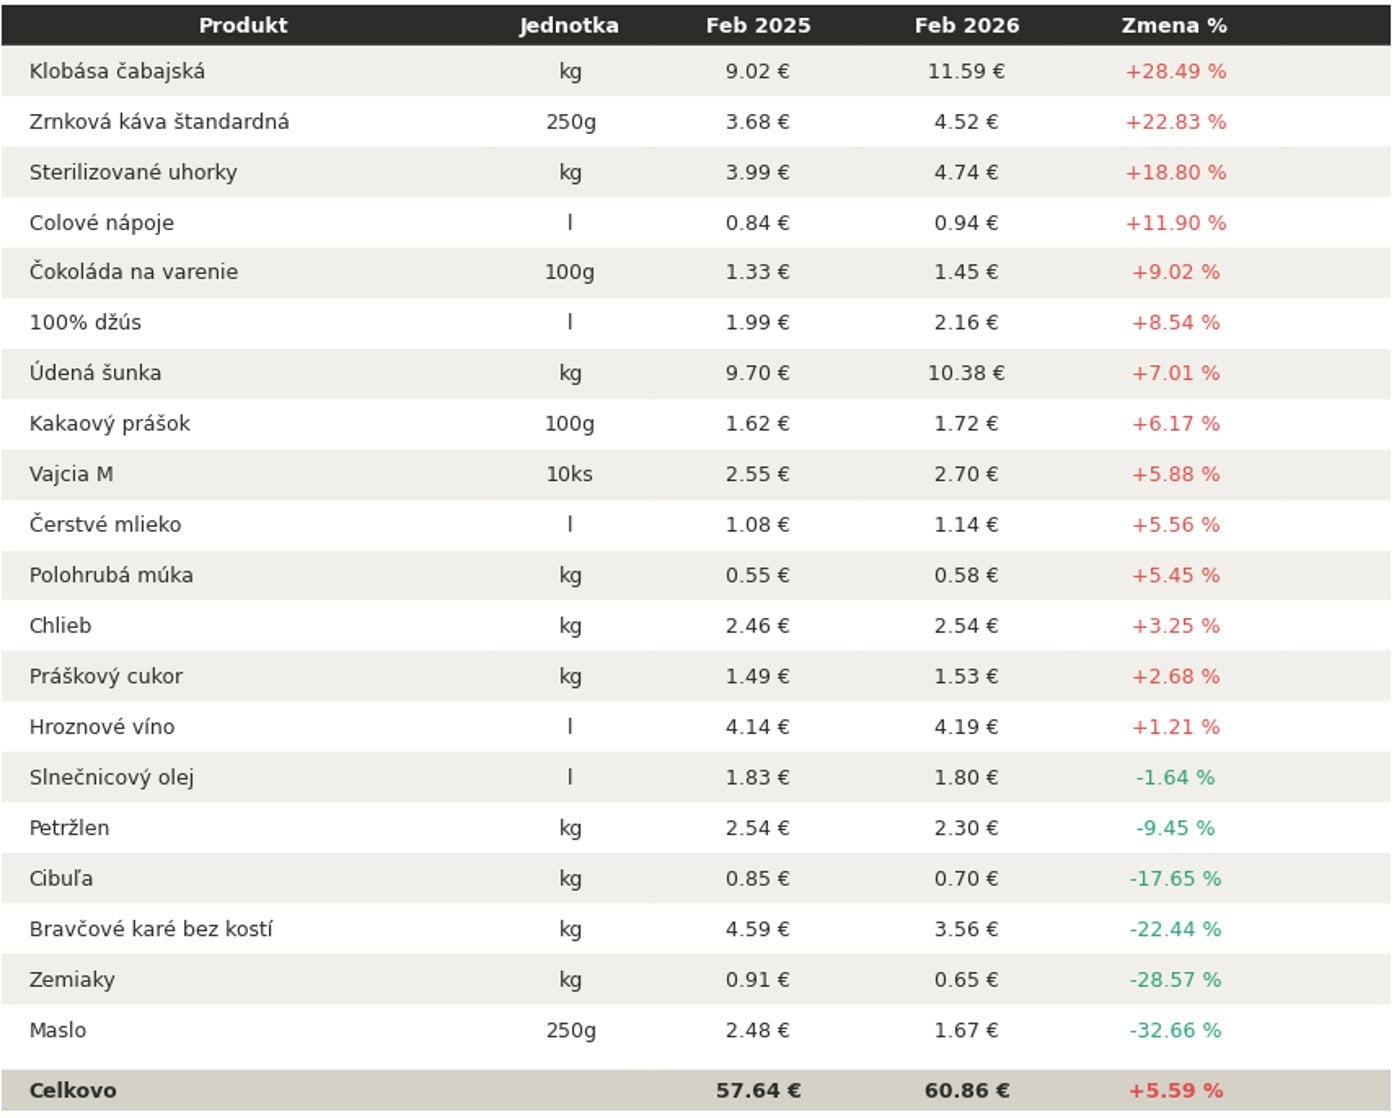Screen dimensions: 1396x1118
Task: Select the Vajcia M product cell
Action: tap(71, 474)
